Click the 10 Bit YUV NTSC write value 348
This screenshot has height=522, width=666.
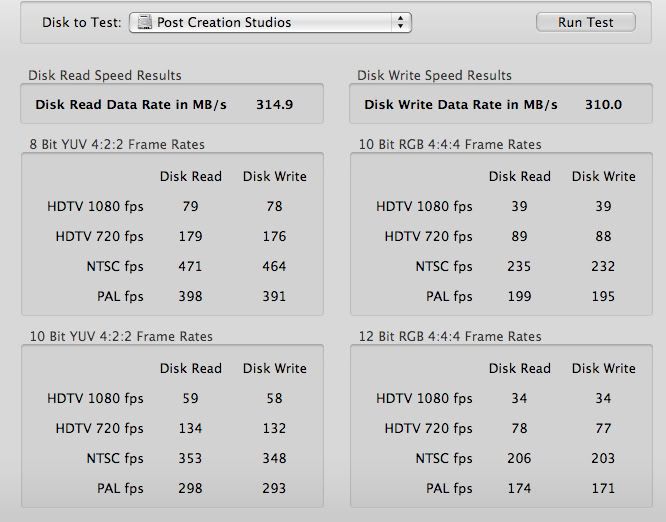273,459
